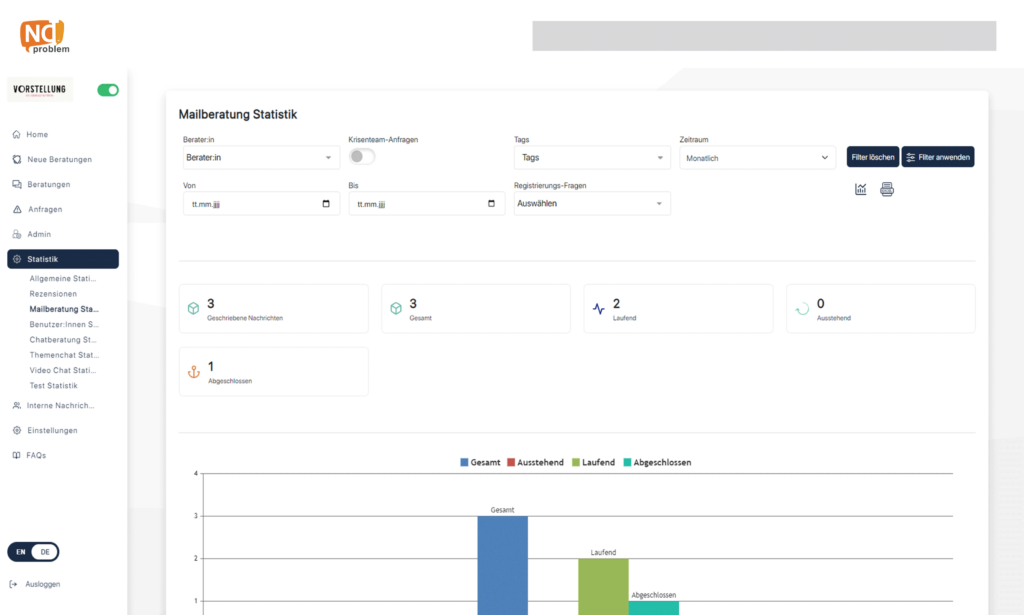Viewport: 1024px width, 615px height.
Task: Click the cube icon on Gesamt card
Action: [396, 309]
